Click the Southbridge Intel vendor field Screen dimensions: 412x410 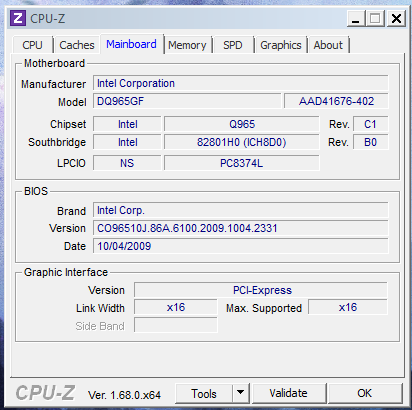[127, 142]
